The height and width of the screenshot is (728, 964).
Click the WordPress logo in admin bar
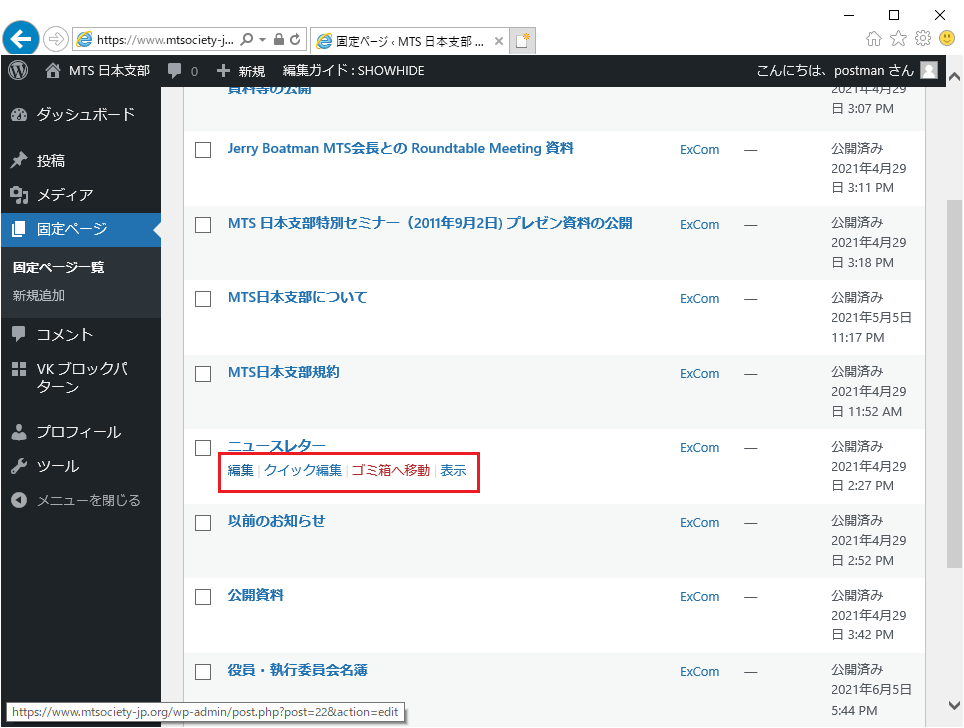coord(18,71)
